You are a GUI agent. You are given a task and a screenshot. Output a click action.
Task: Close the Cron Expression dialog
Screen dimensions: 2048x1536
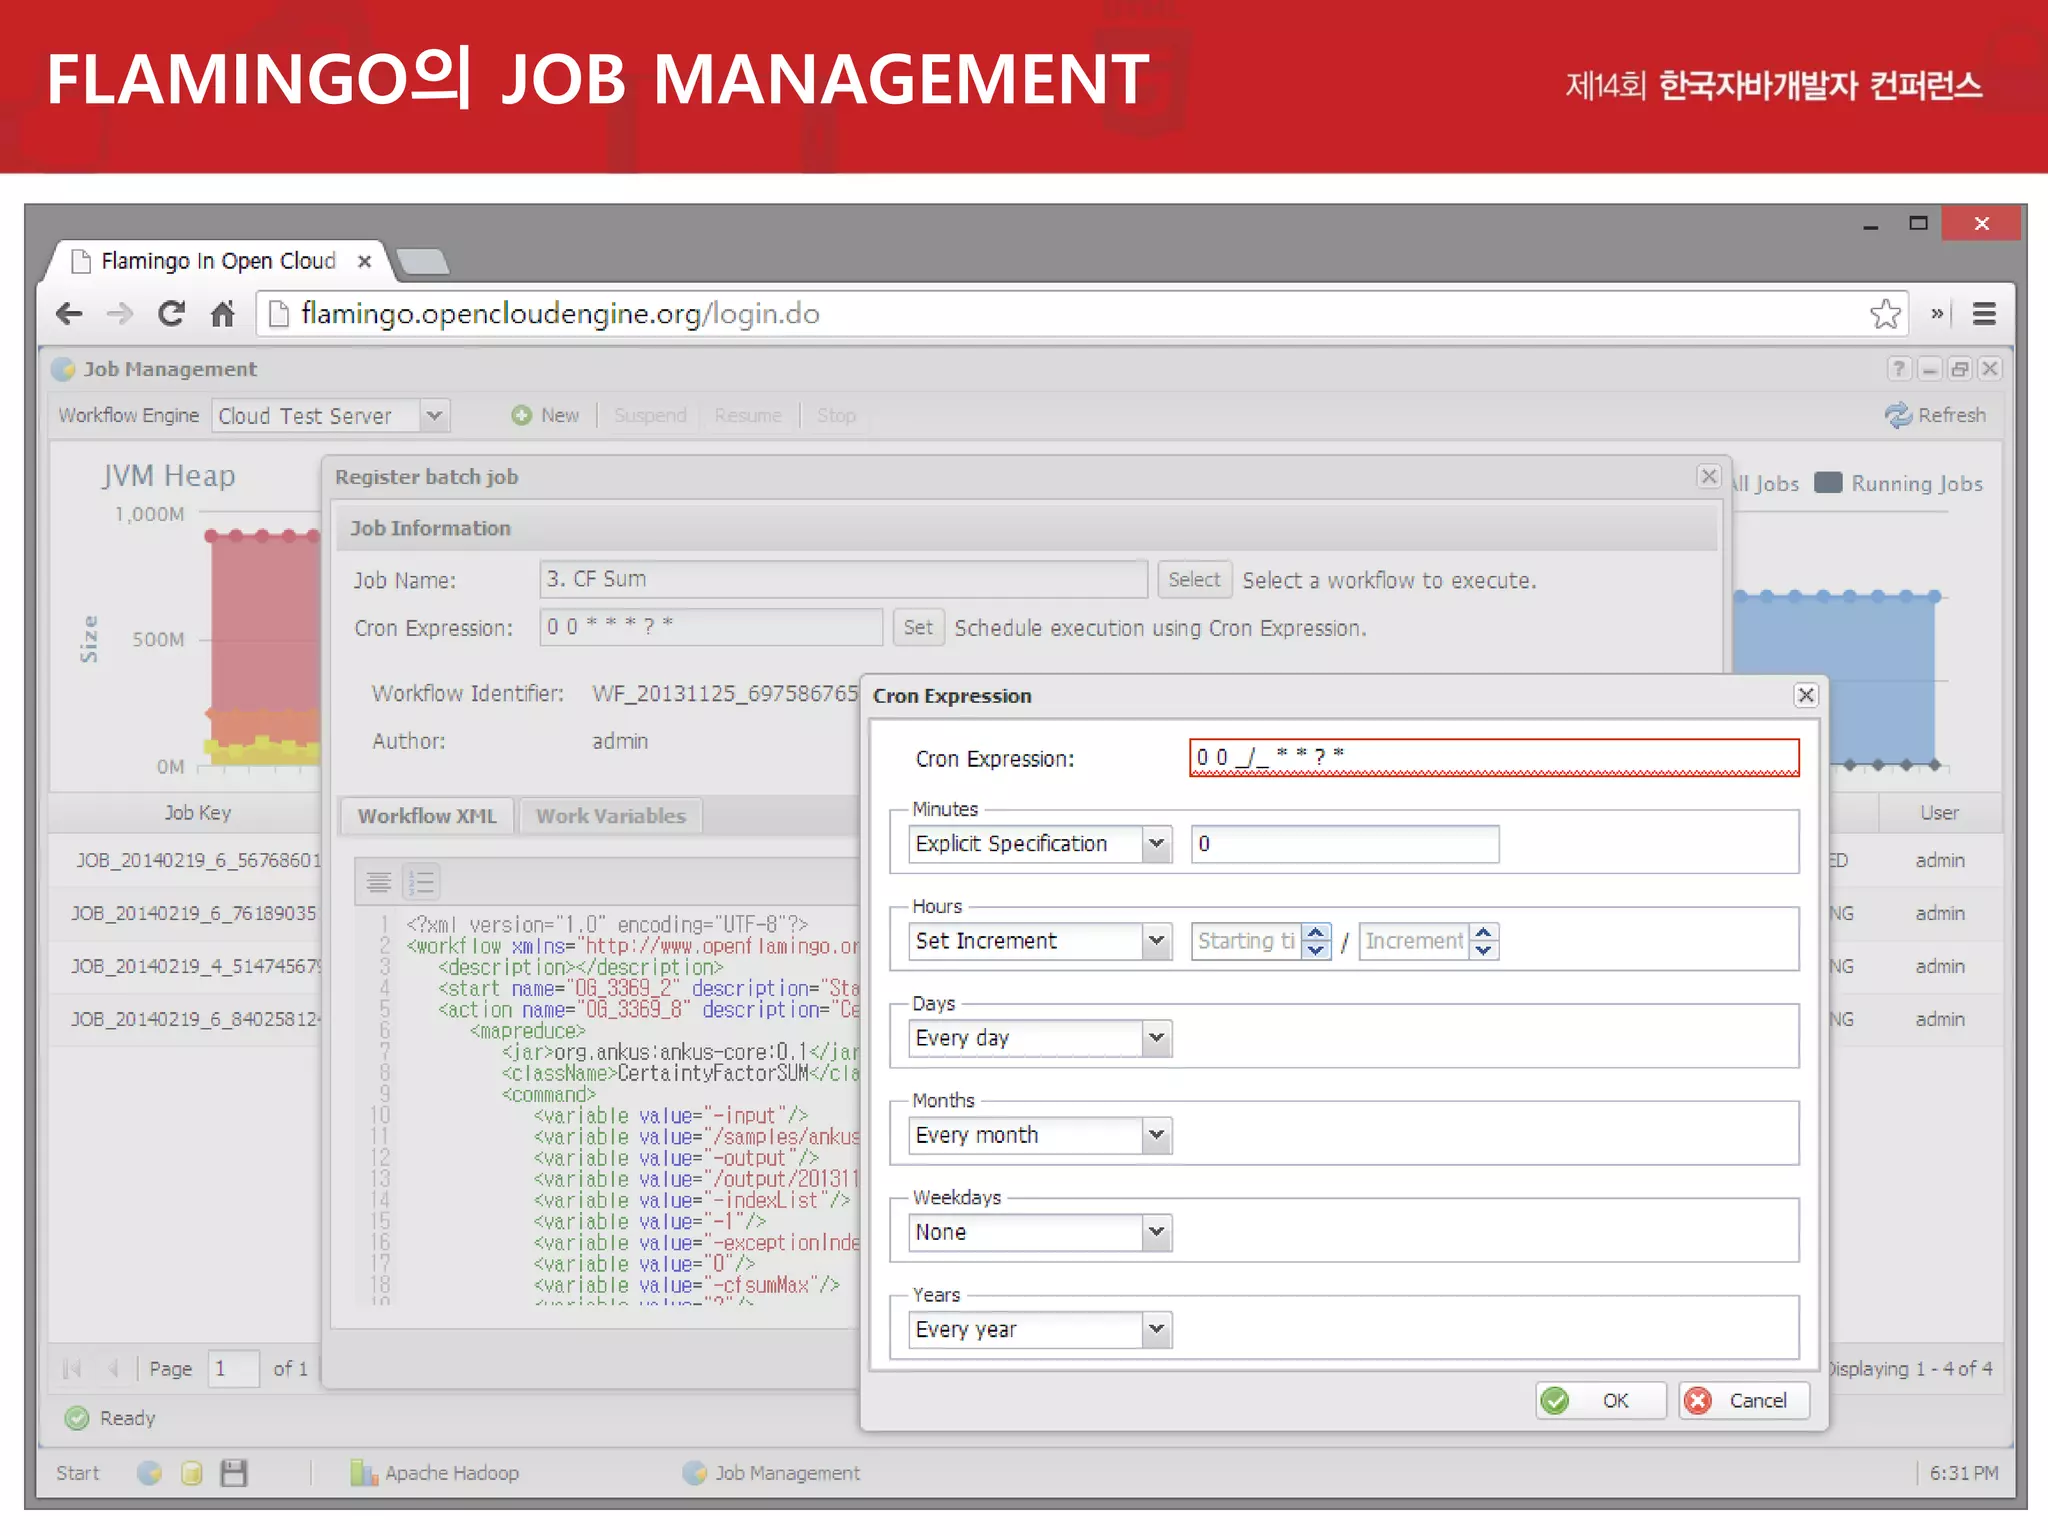tap(1806, 695)
